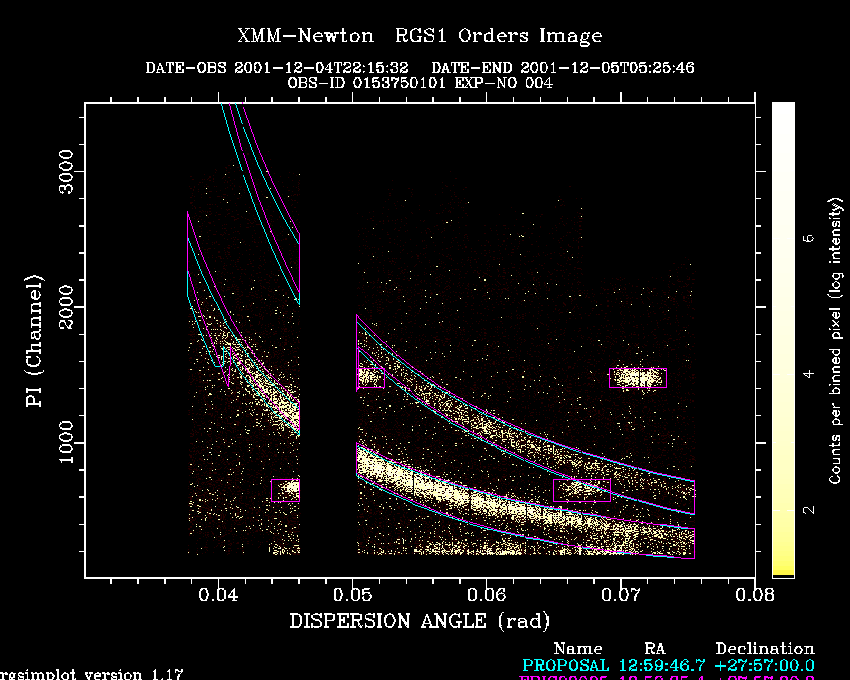Click the colorbar tick label 2
Viewport: 850px width, 680px height.
(x=808, y=510)
